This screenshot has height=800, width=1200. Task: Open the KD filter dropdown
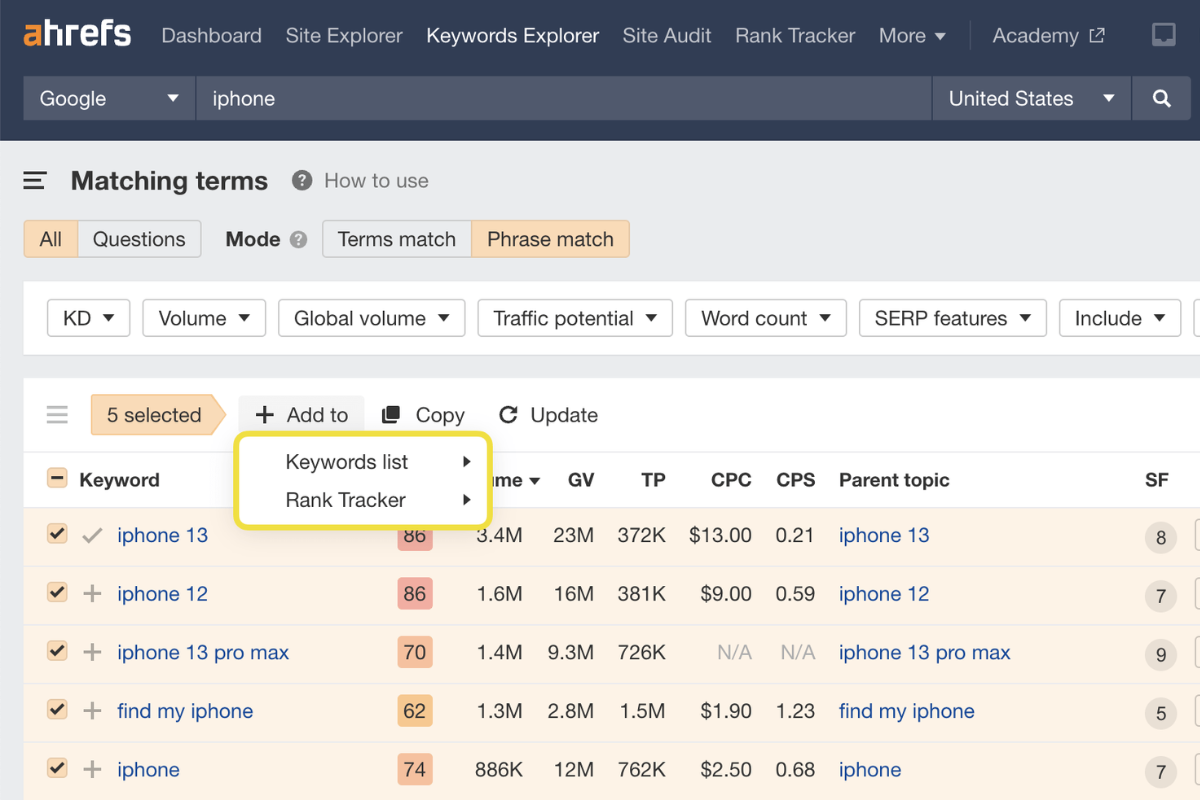pyautogui.click(x=88, y=318)
